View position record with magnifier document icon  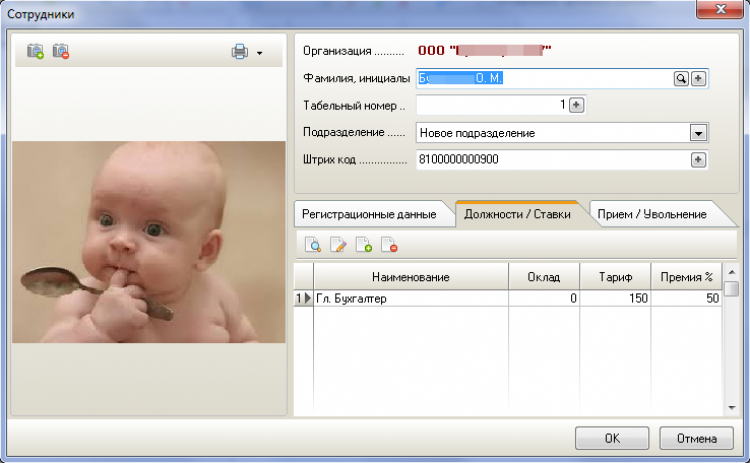(313, 245)
